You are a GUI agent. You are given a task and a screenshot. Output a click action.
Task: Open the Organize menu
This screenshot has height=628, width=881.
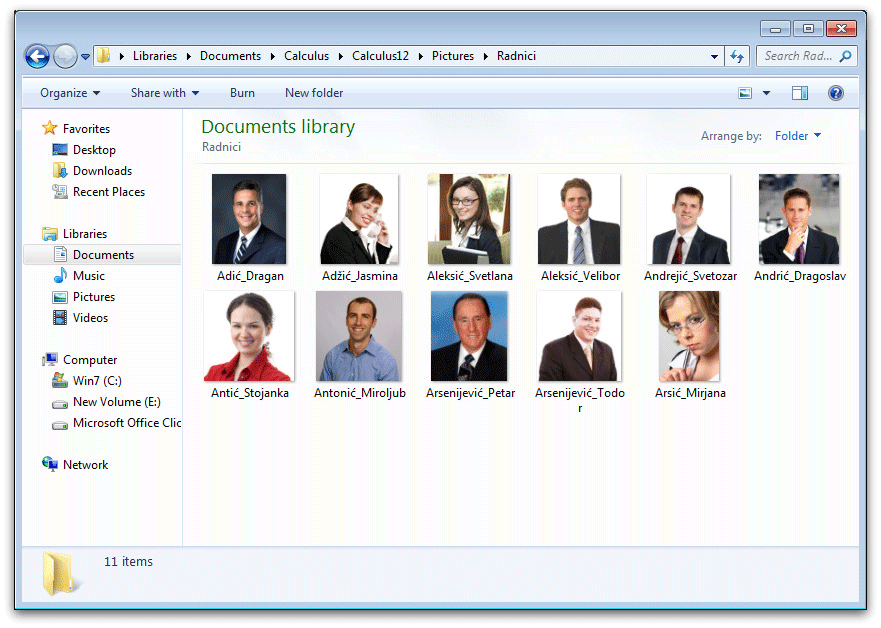pos(70,93)
